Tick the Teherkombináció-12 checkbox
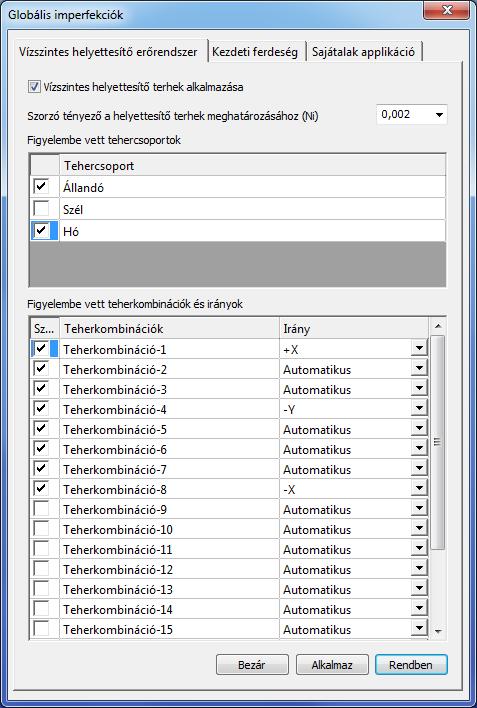This screenshot has width=477, height=708. pyautogui.click(x=41, y=569)
